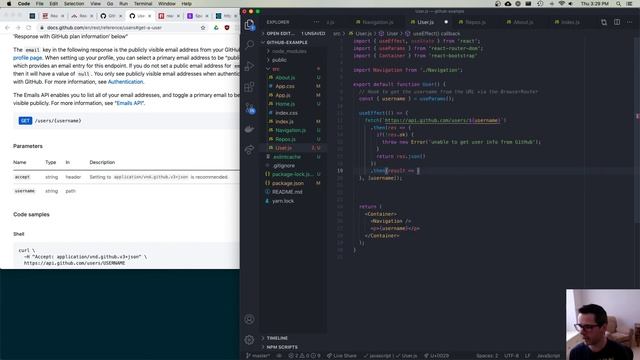The image size is (640, 360).
Task: Expand the public folder
Action: [279, 60]
